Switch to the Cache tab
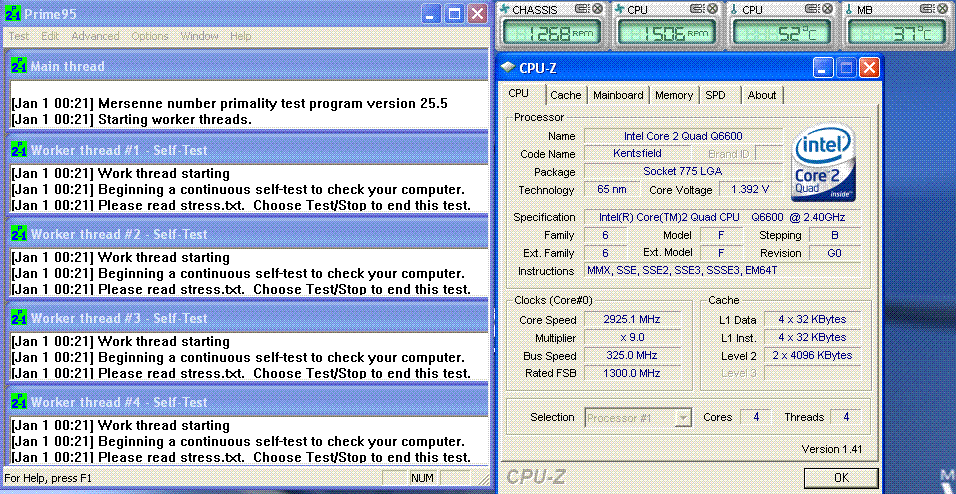The width and height of the screenshot is (956, 494). point(566,95)
